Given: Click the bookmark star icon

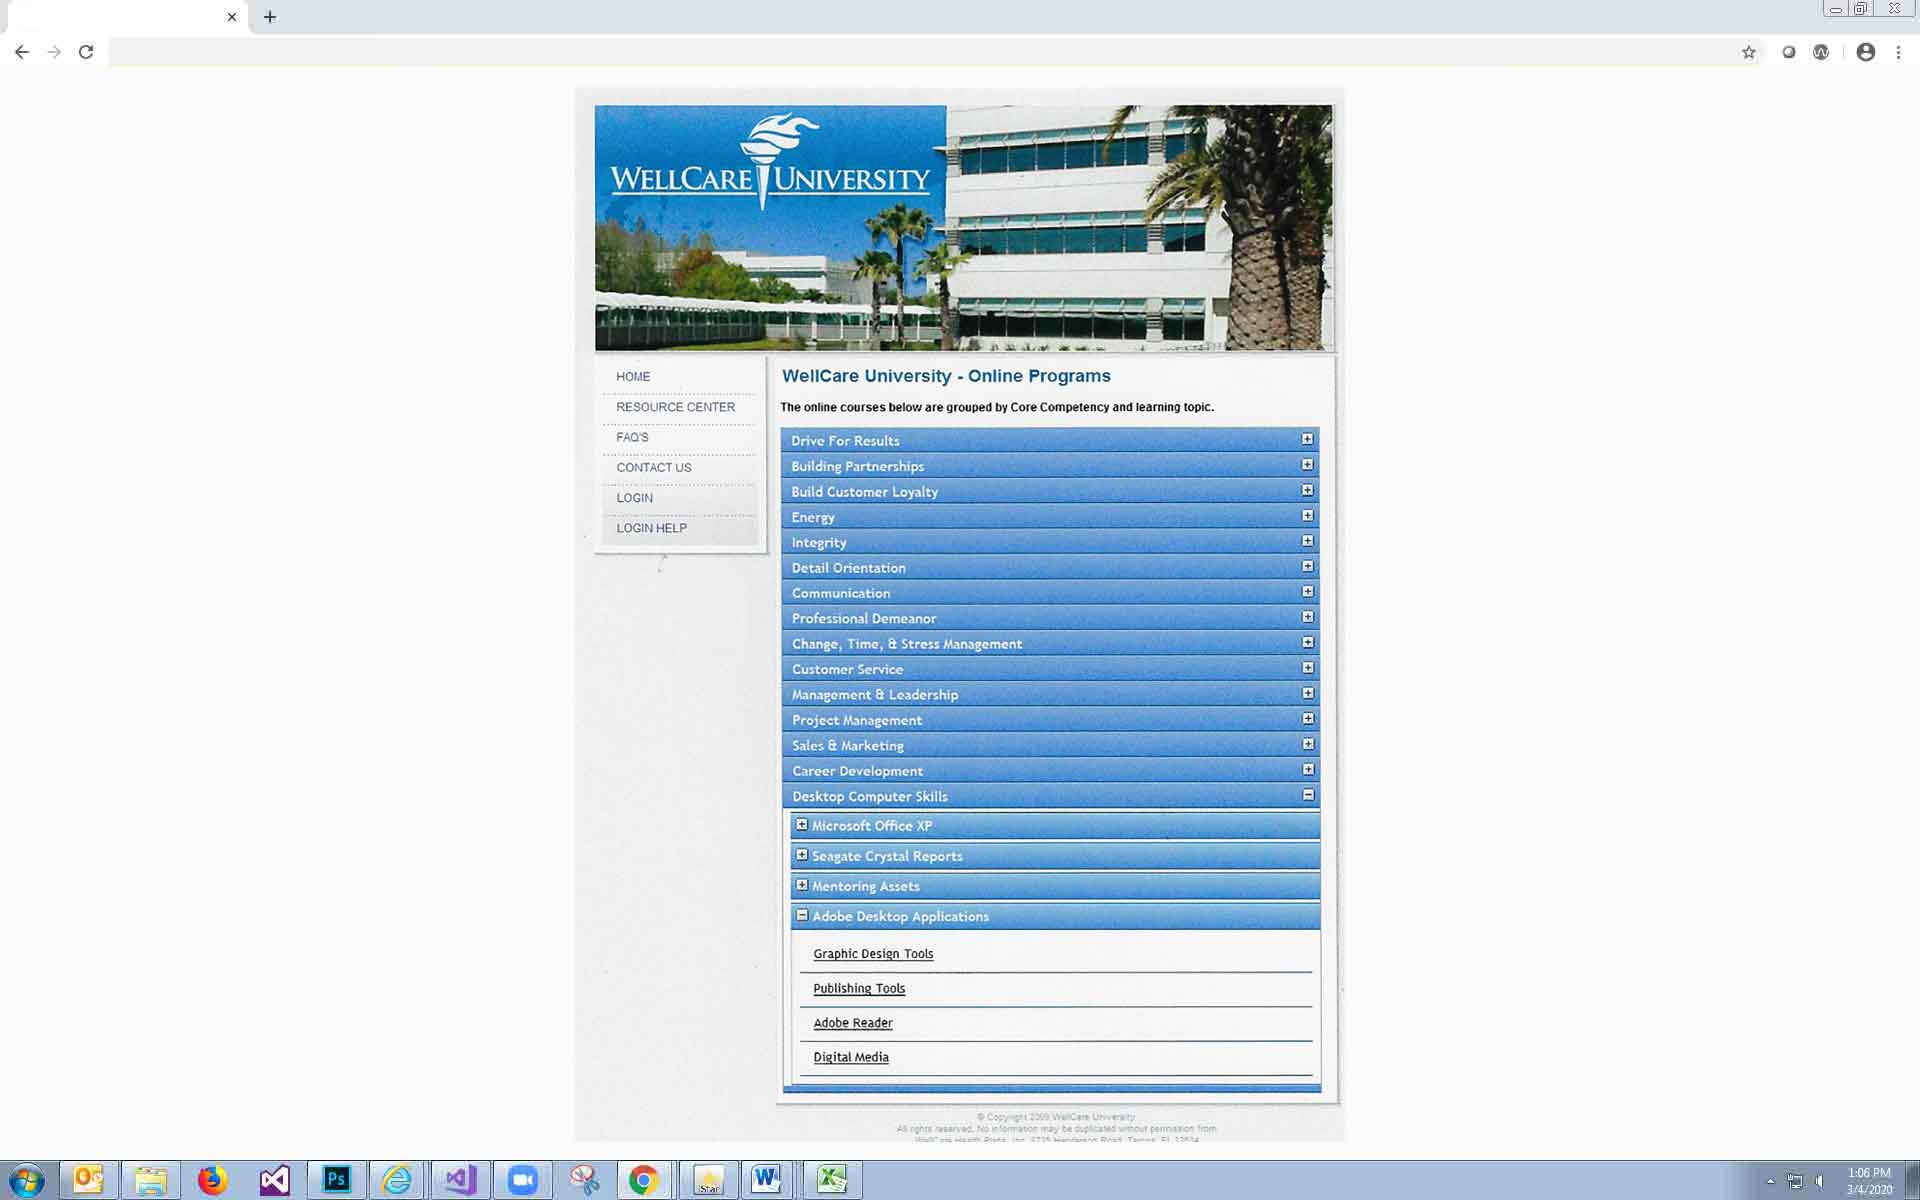Looking at the screenshot, I should pos(1748,52).
